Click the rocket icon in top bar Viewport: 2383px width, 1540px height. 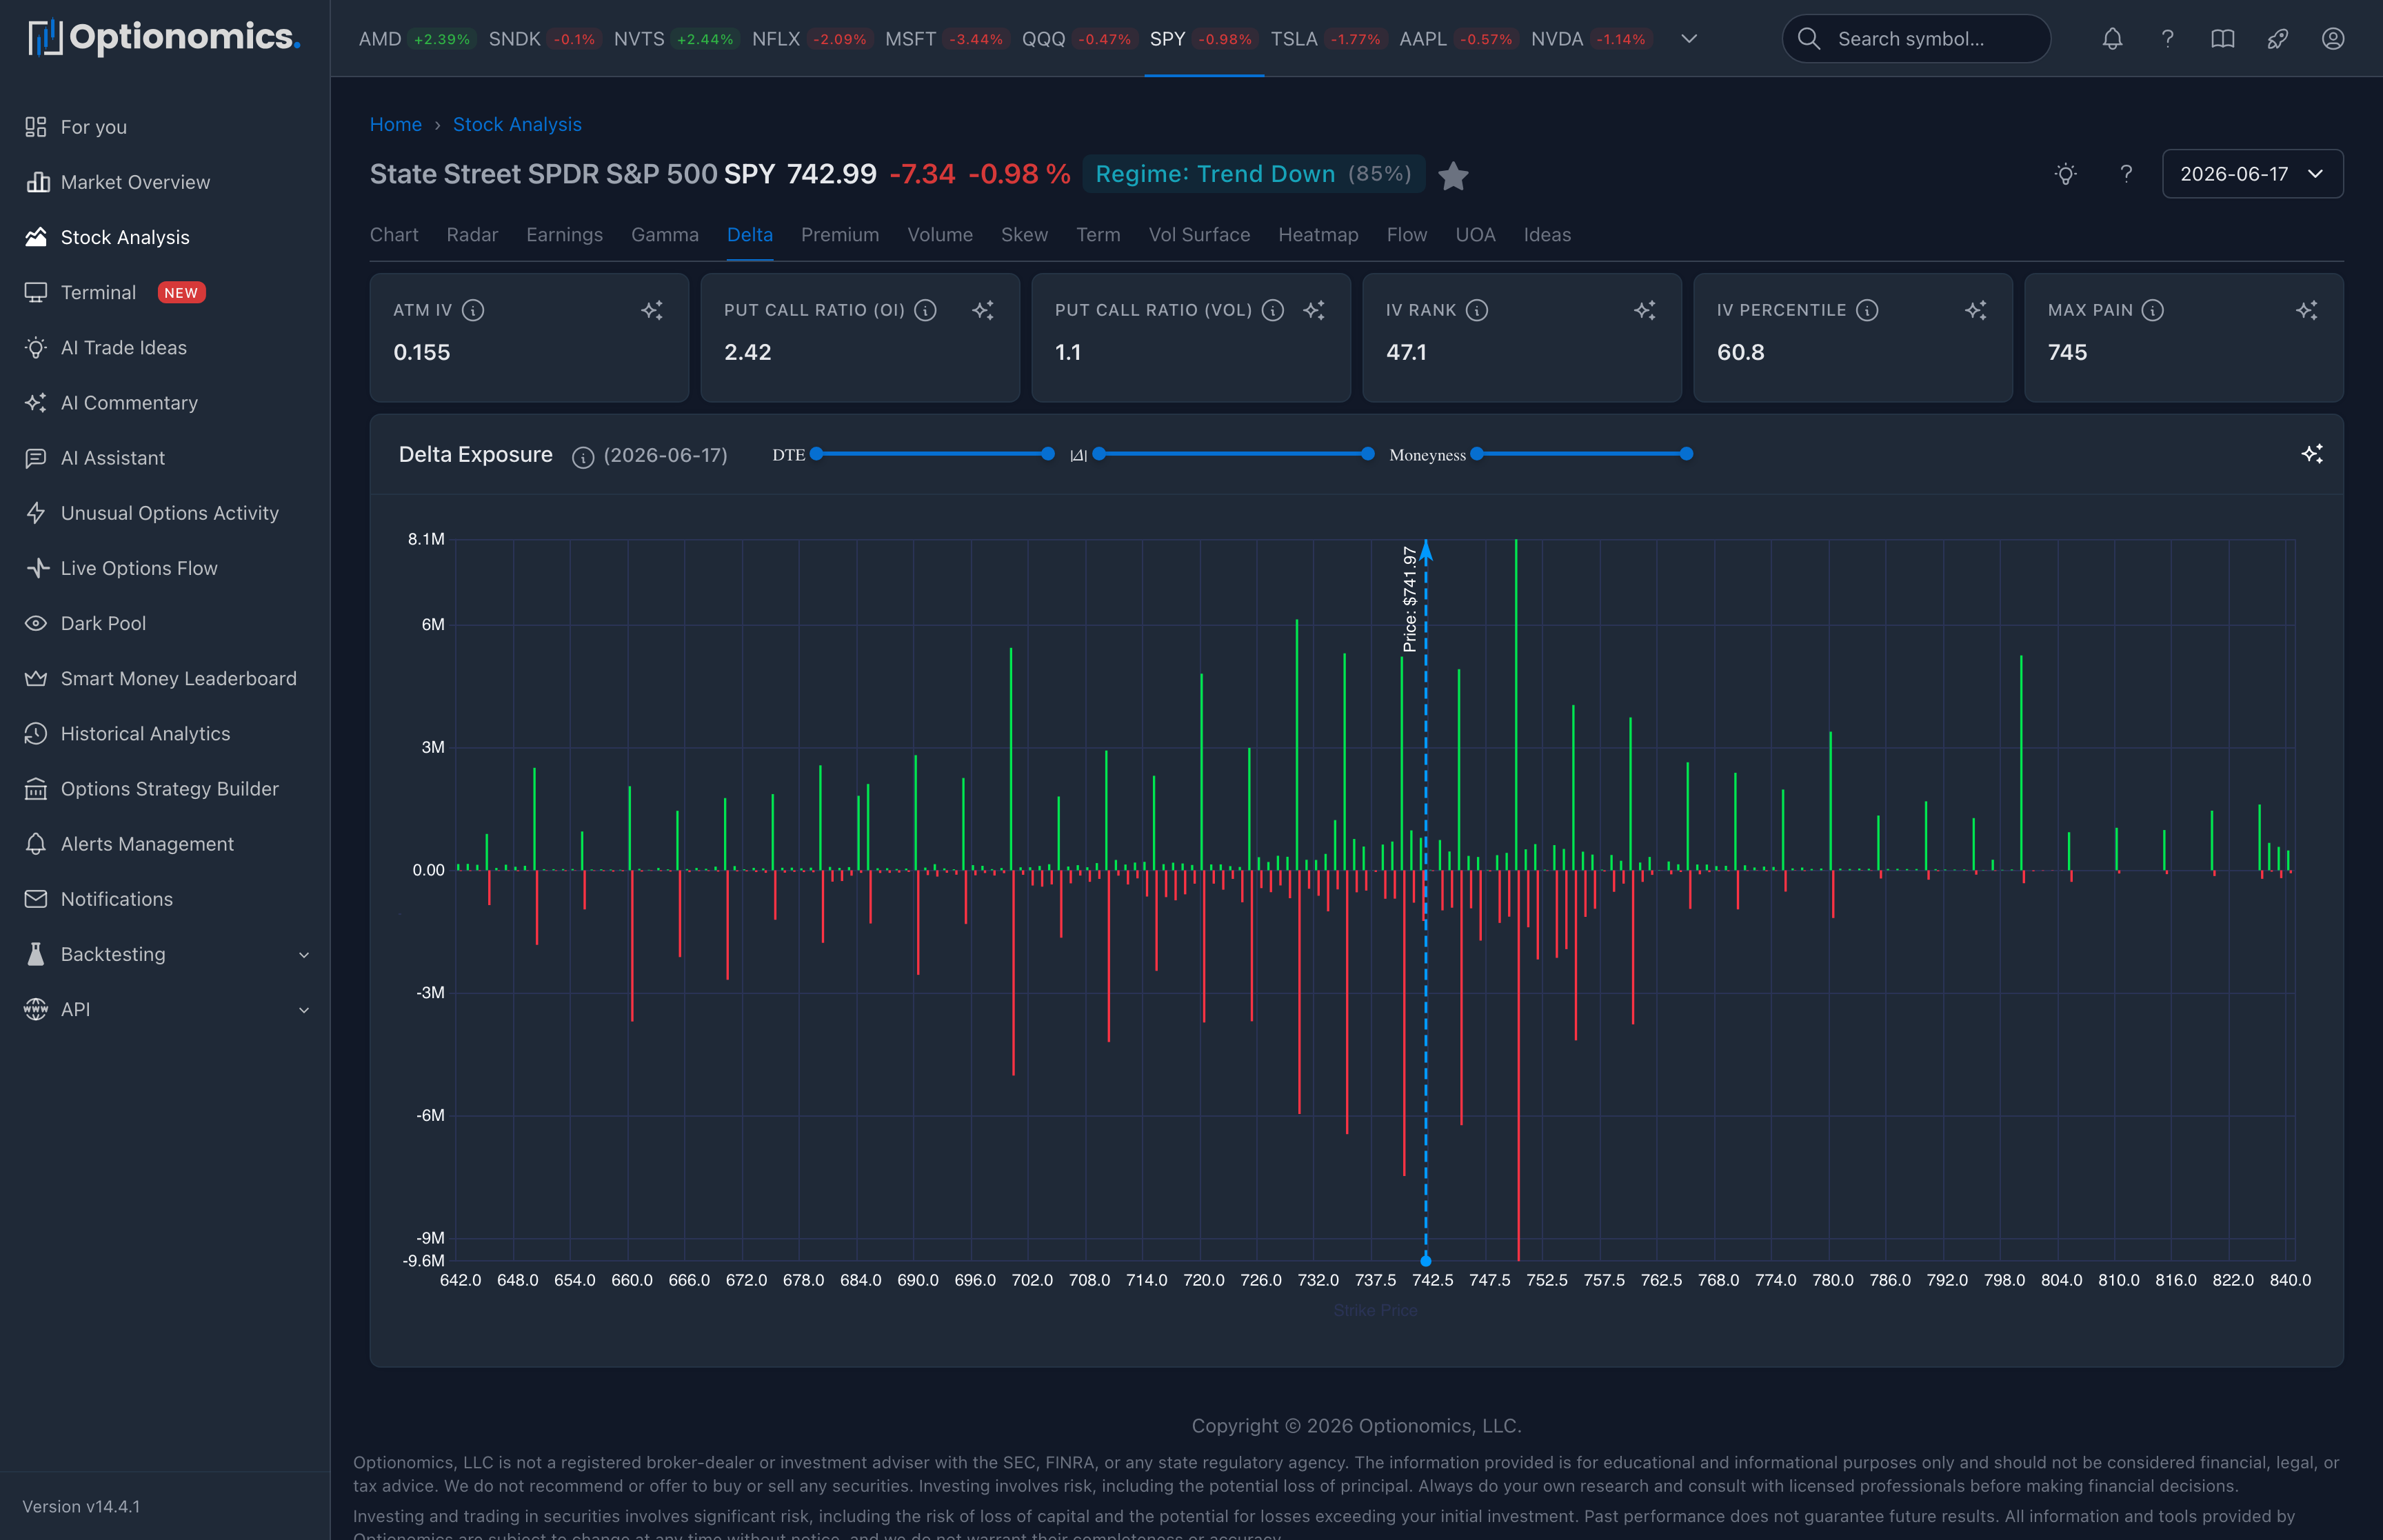click(x=2277, y=39)
